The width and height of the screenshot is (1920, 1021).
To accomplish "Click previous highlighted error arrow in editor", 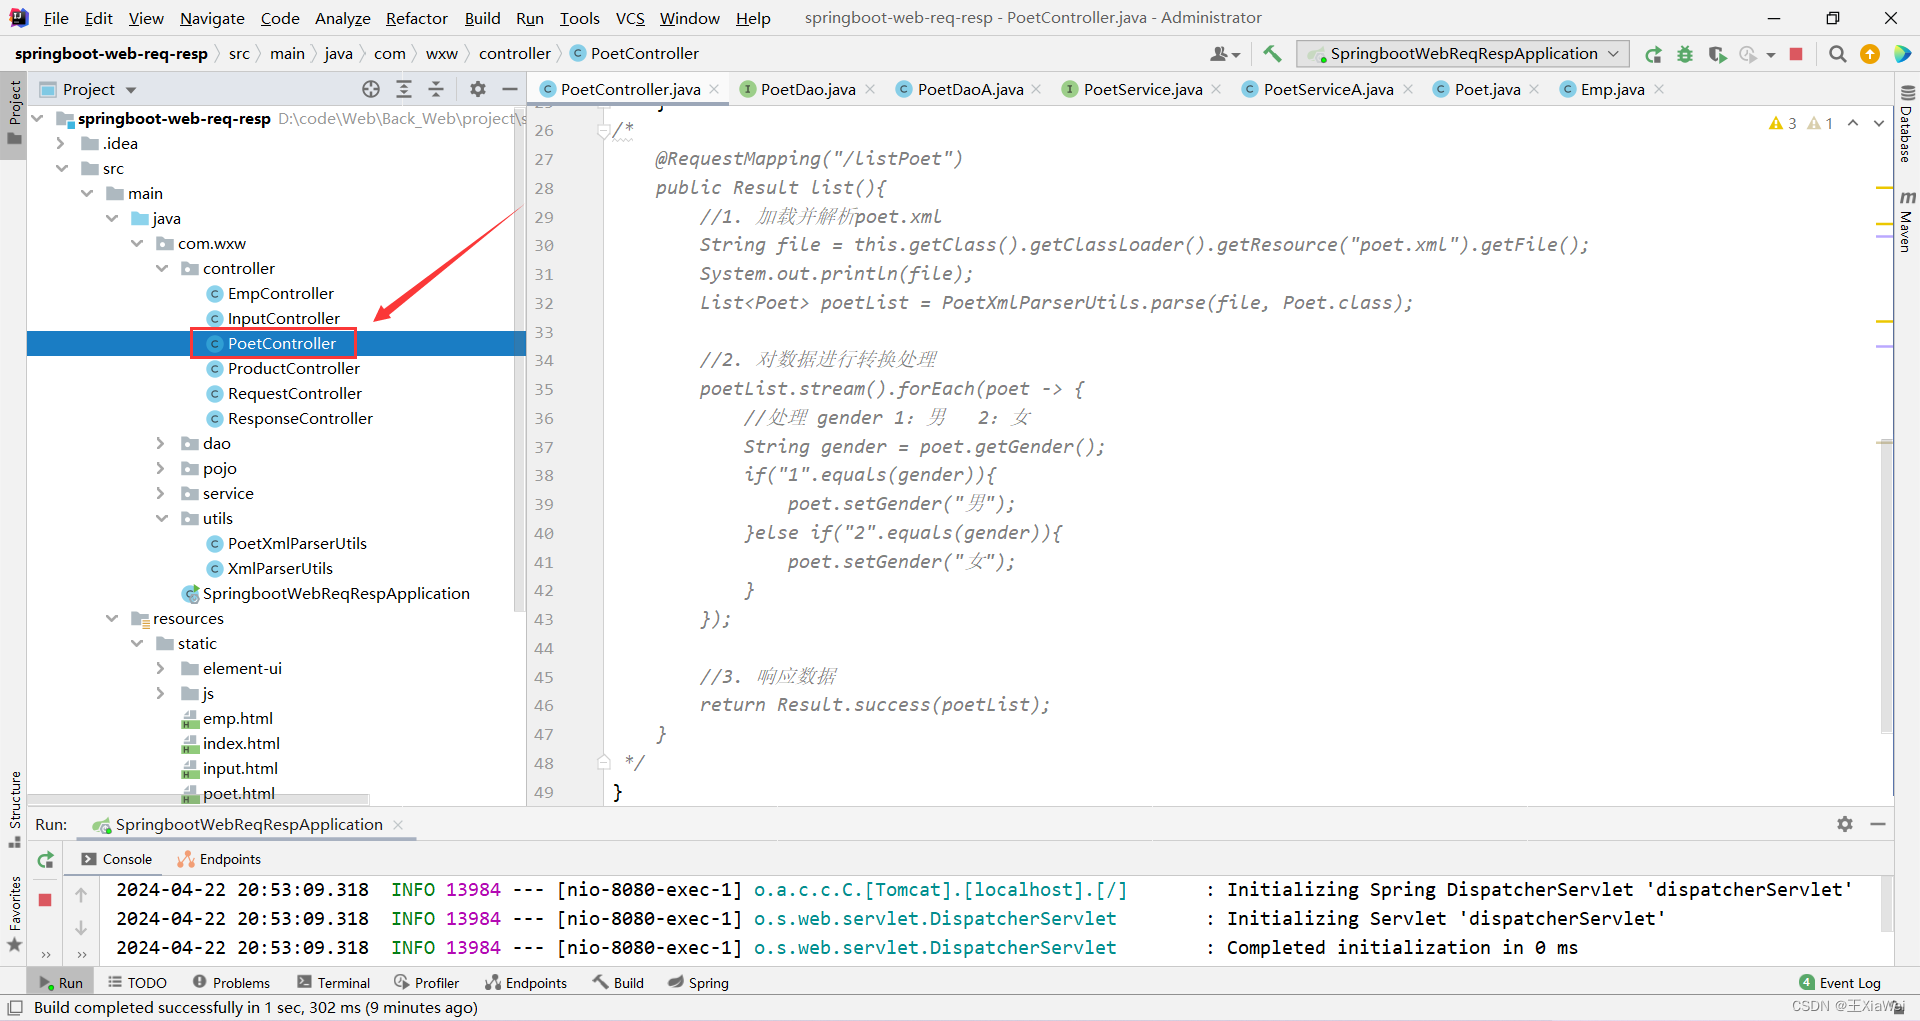I will (x=1853, y=123).
